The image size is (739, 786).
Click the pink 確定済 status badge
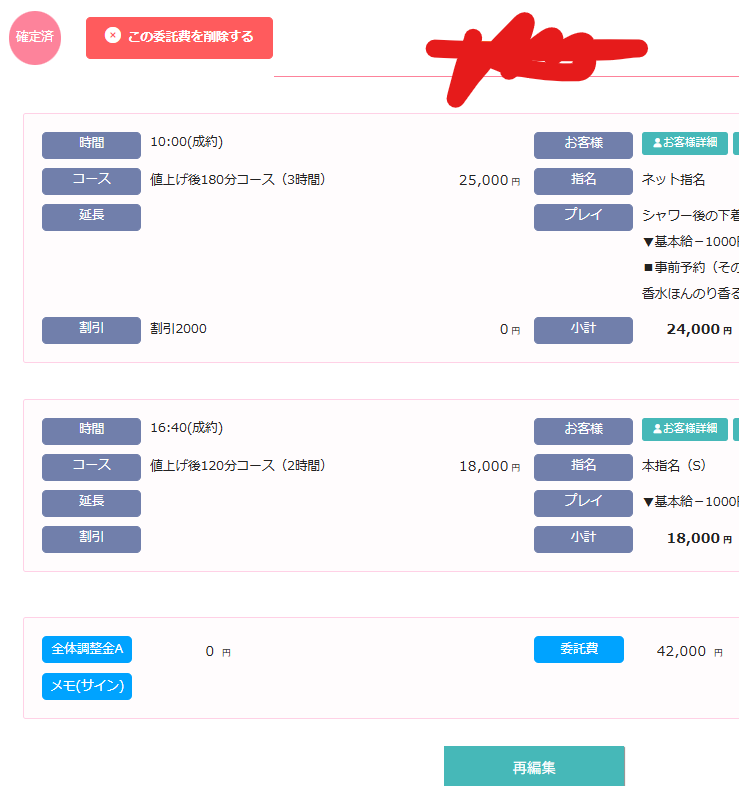[x=35, y=38]
